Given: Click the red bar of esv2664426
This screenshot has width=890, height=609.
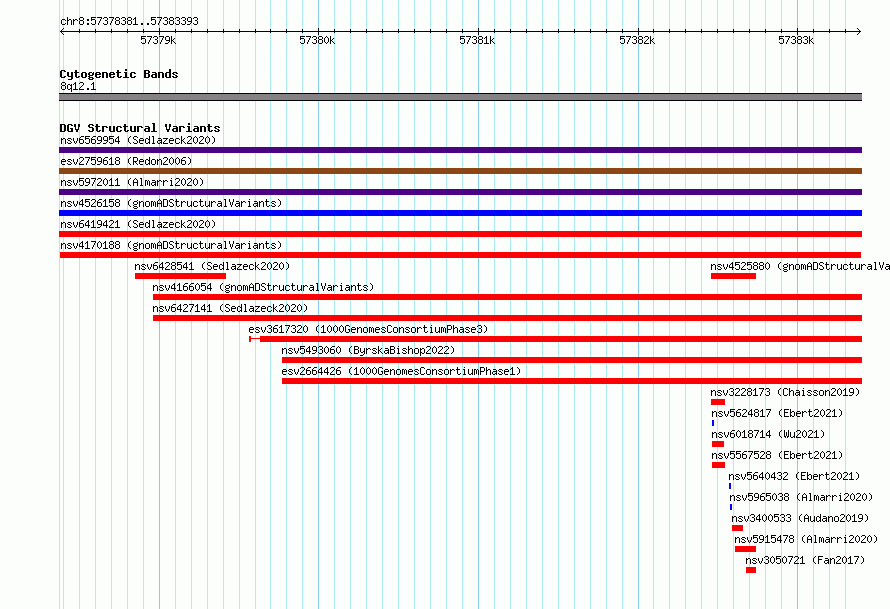Looking at the screenshot, I should (572, 381).
